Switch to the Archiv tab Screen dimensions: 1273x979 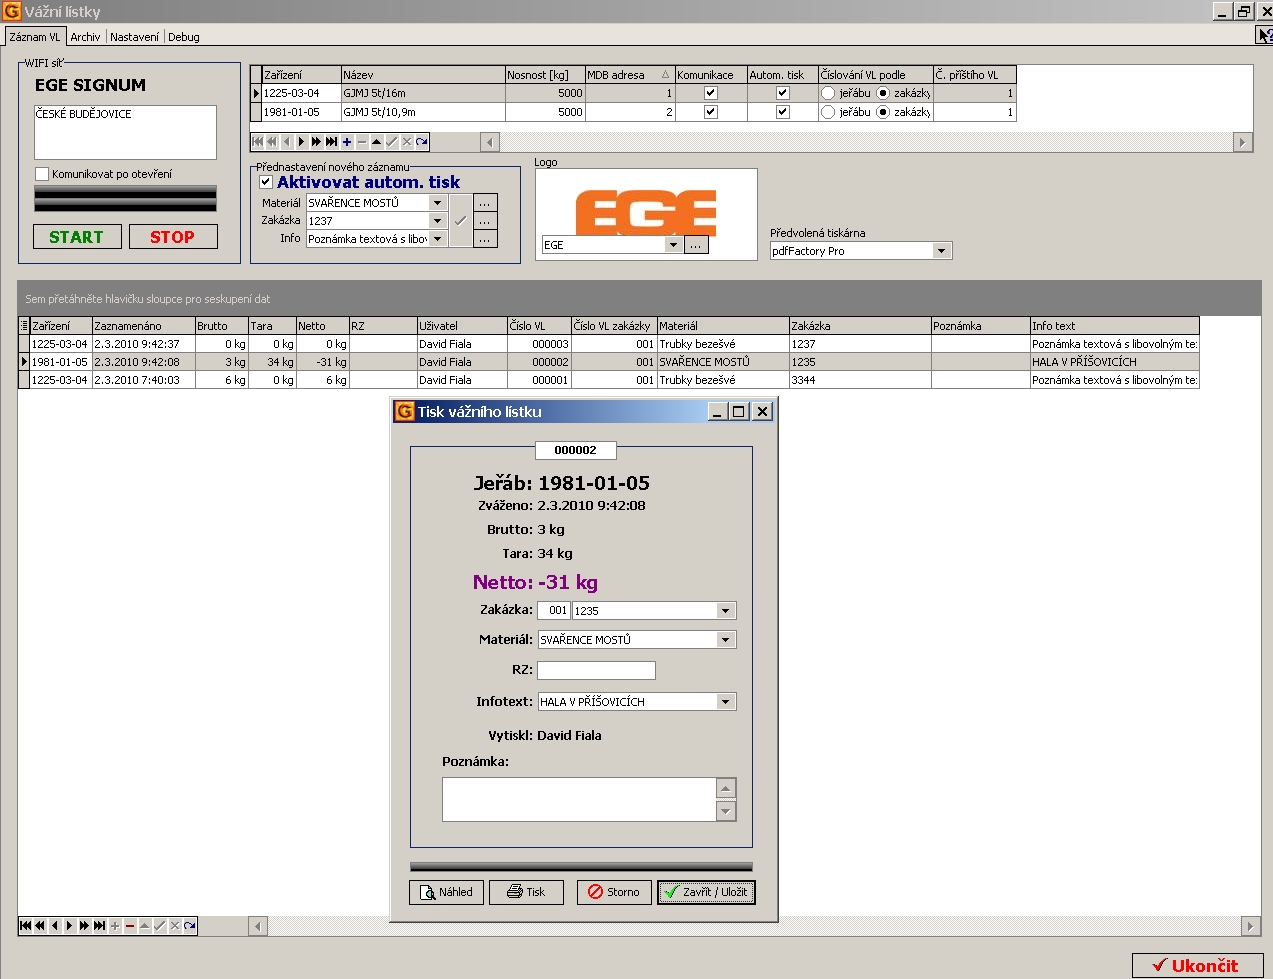point(85,37)
